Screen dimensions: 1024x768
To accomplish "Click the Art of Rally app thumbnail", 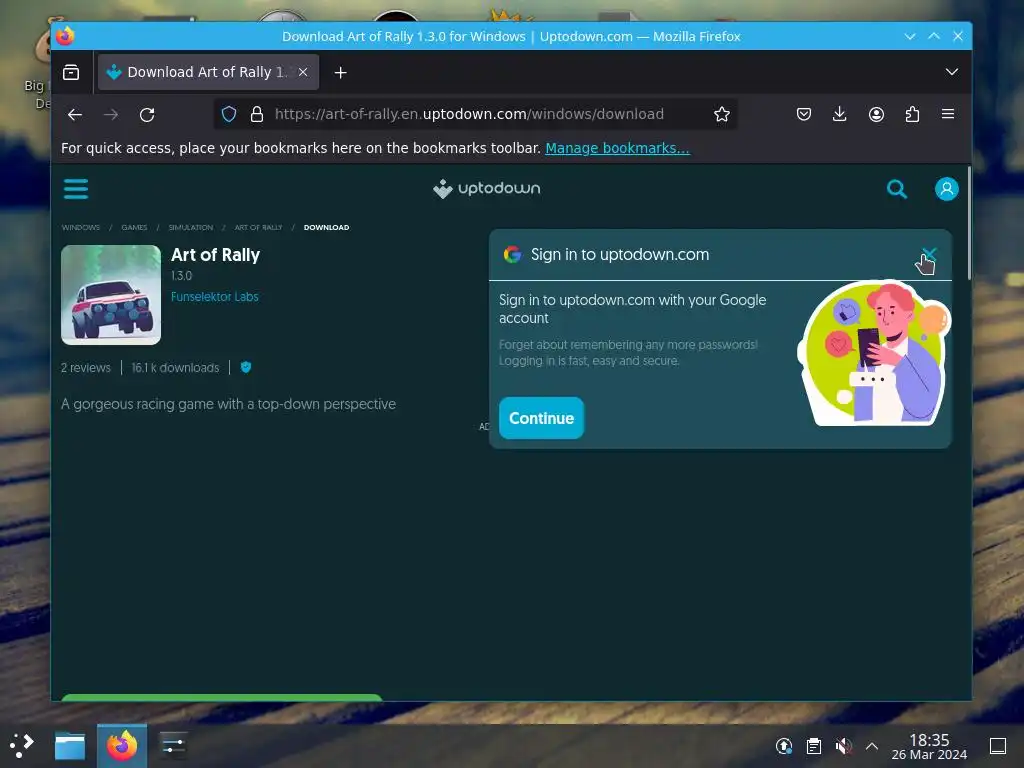I will tap(111, 295).
